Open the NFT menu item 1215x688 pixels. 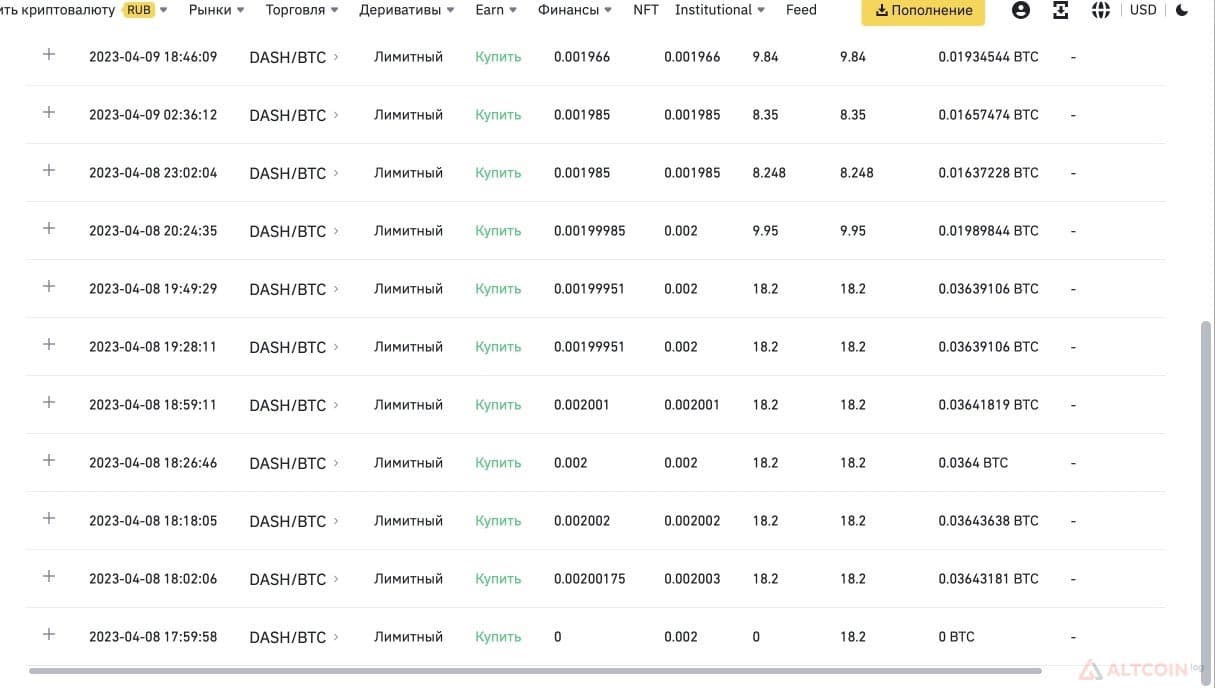[x=646, y=10]
